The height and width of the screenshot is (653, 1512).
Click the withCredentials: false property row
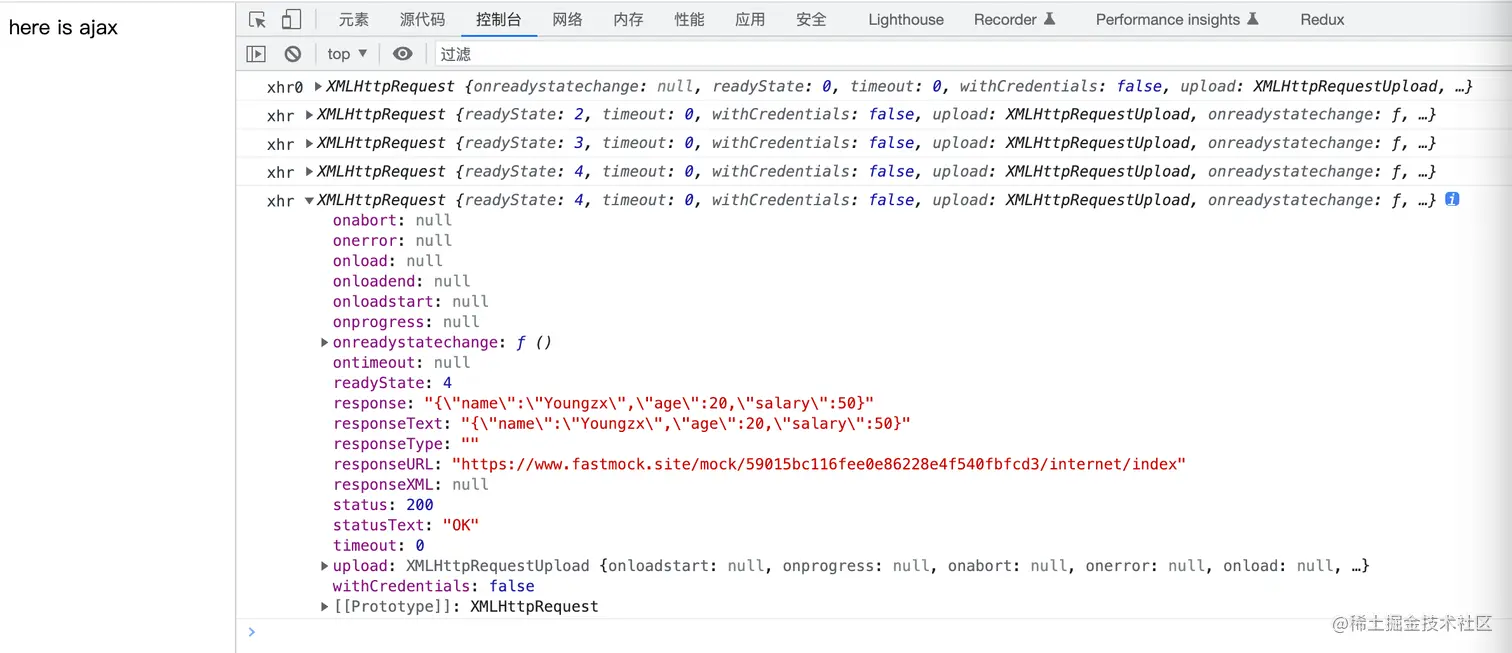pyautogui.click(x=434, y=586)
